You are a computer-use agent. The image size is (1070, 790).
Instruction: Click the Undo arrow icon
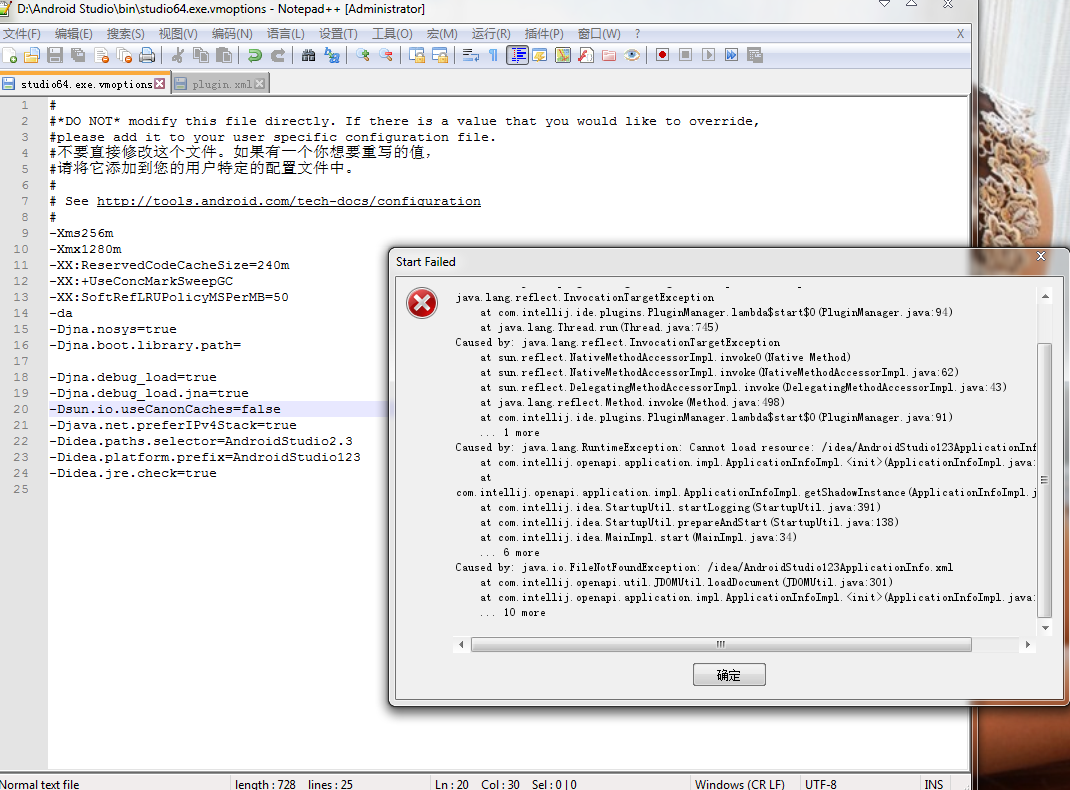[255, 55]
